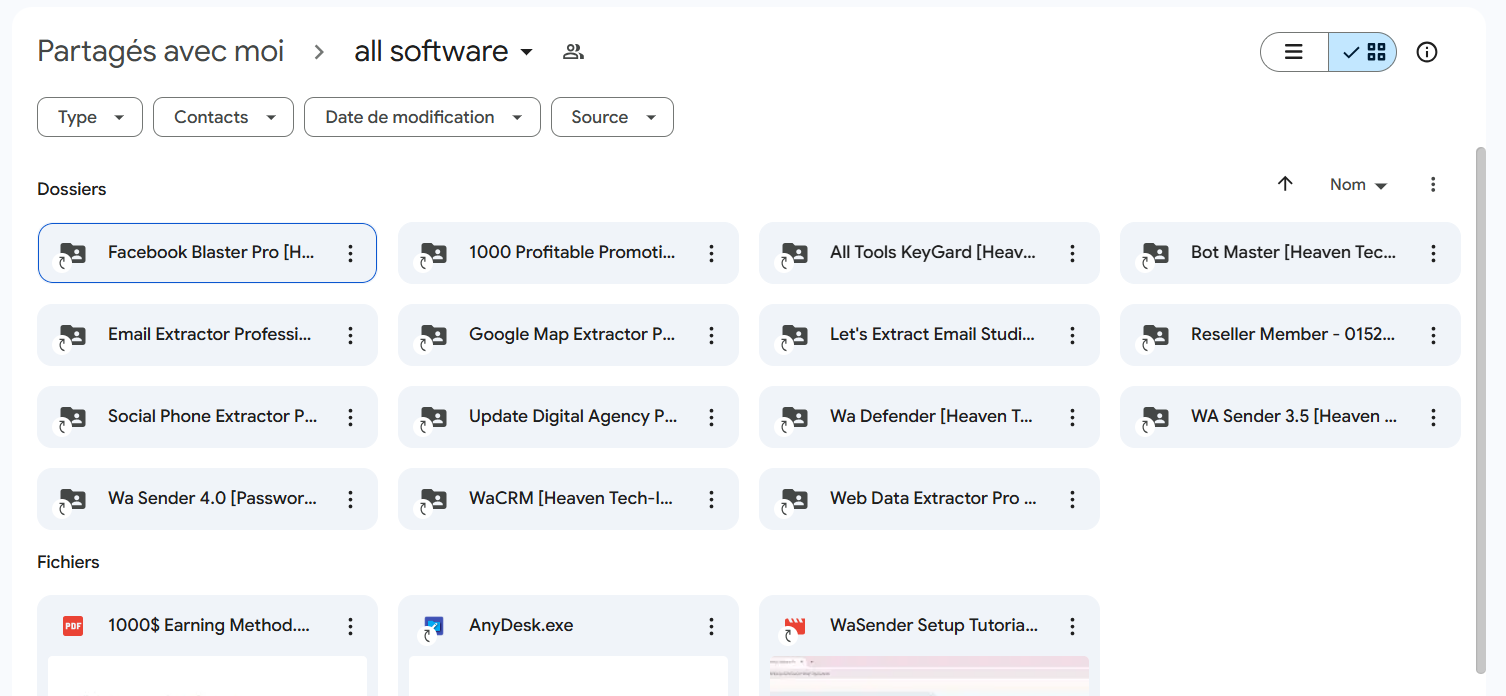Reverse sort direction with the arrow icon

[x=1286, y=184]
